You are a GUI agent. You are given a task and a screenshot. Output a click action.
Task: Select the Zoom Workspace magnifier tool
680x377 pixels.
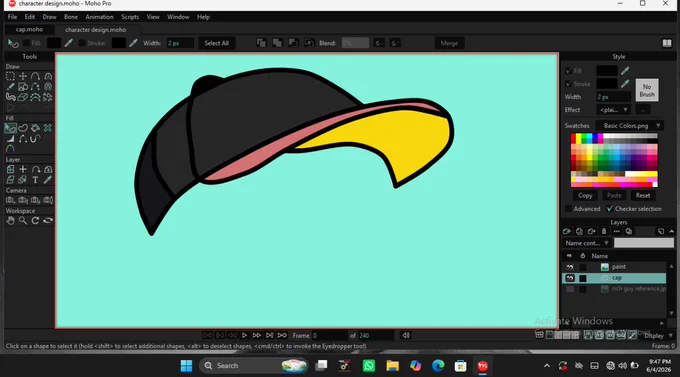tap(23, 220)
